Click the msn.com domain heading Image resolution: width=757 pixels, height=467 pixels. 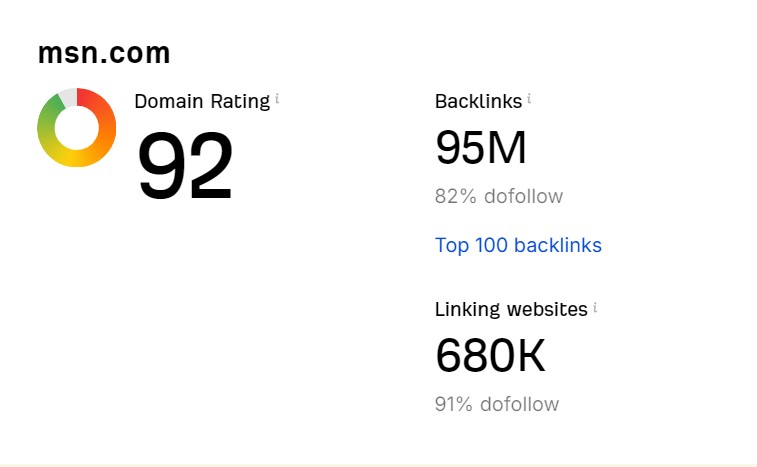click(104, 53)
